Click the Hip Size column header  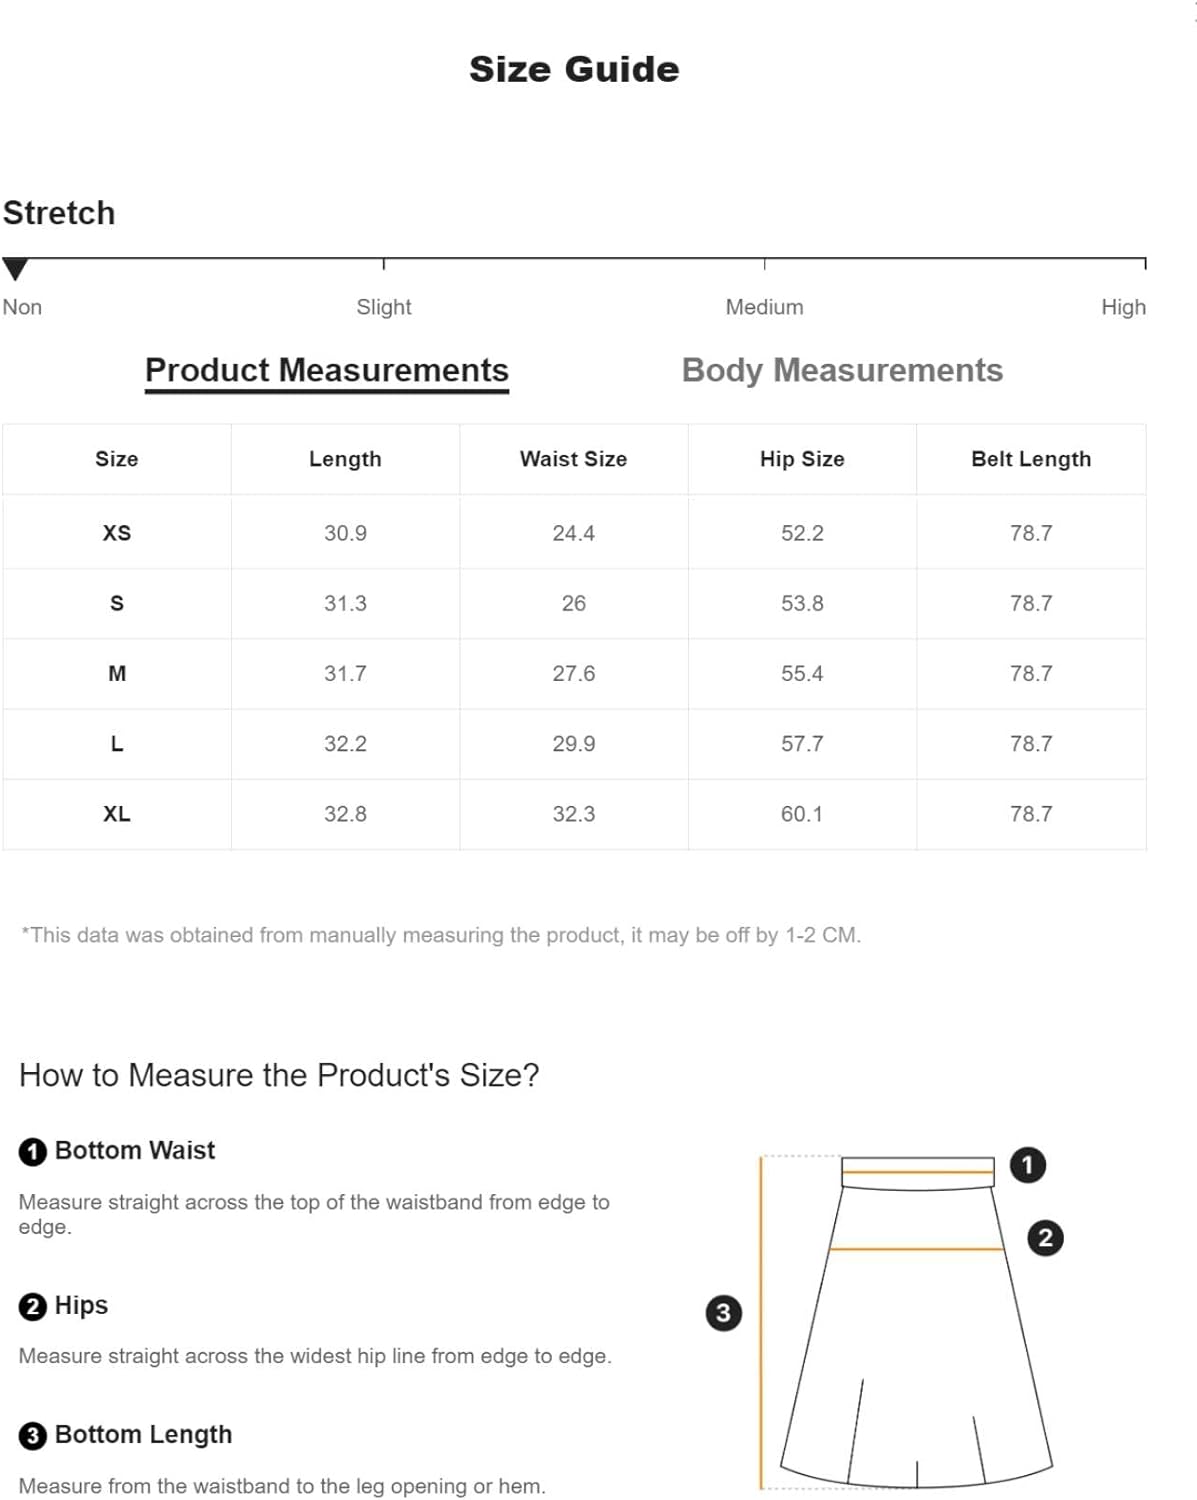[x=802, y=459]
